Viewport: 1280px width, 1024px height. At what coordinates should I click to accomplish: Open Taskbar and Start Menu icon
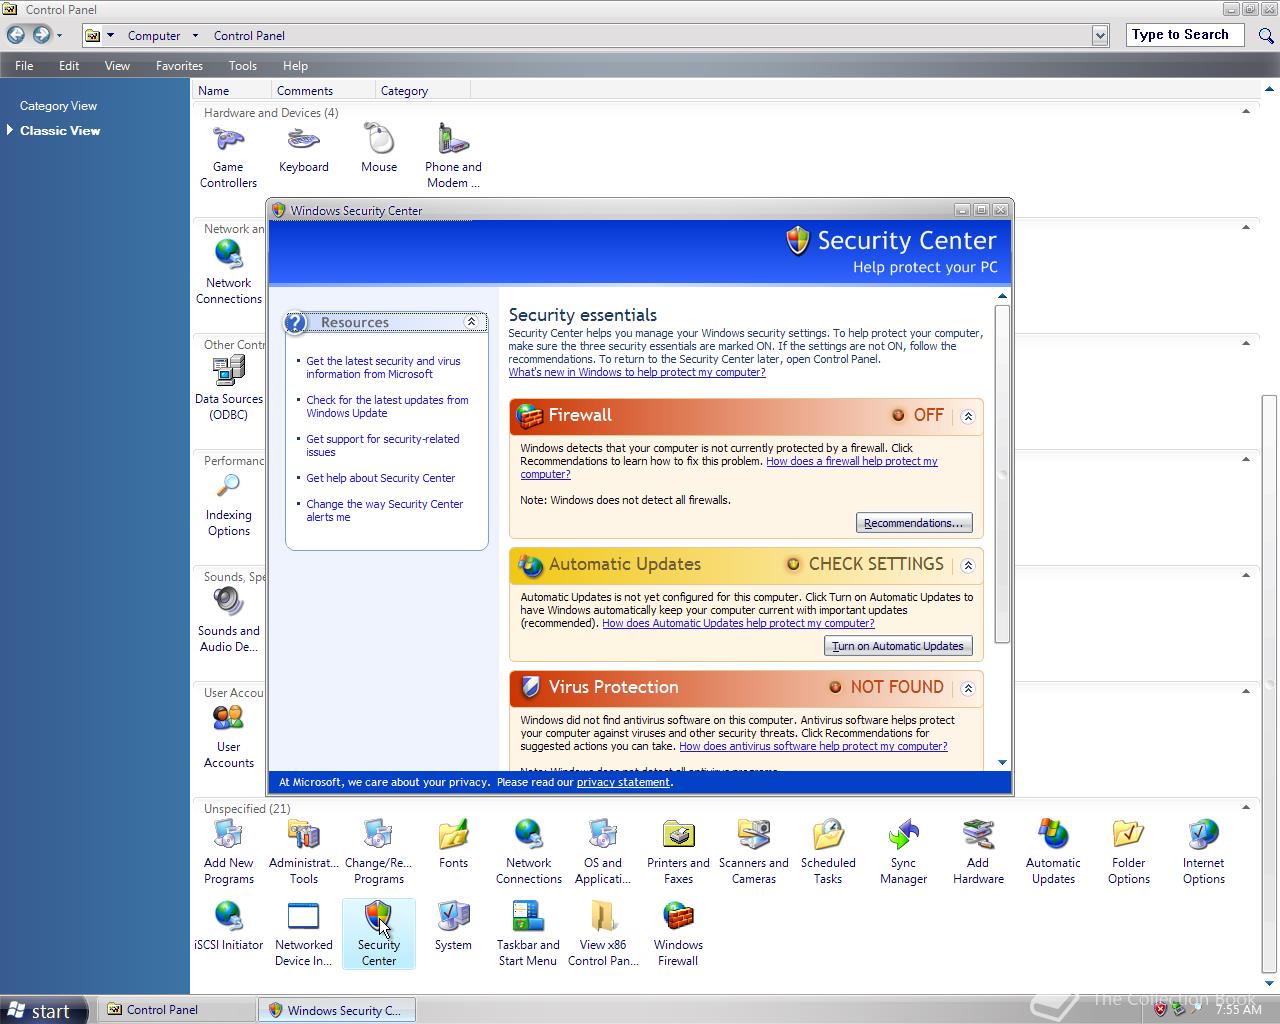pyautogui.click(x=528, y=934)
